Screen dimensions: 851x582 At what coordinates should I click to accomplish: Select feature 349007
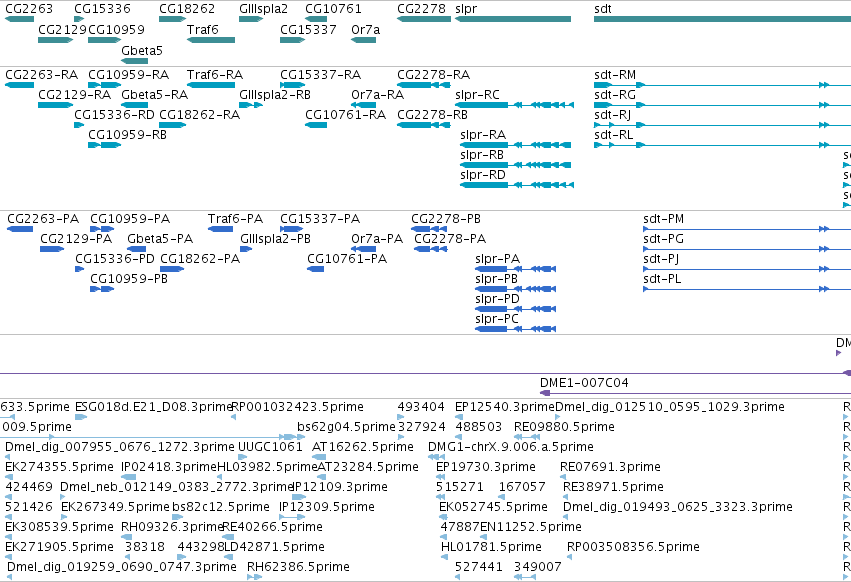click(537, 567)
